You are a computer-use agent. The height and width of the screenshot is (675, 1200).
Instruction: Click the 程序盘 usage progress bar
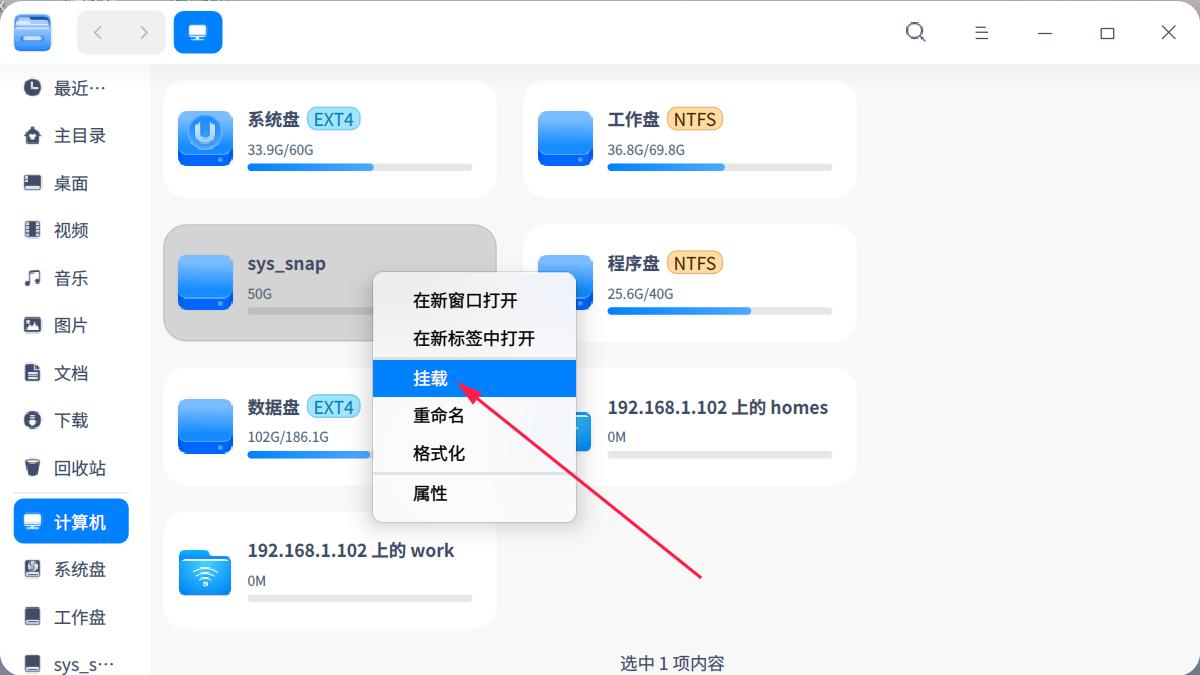coord(720,311)
